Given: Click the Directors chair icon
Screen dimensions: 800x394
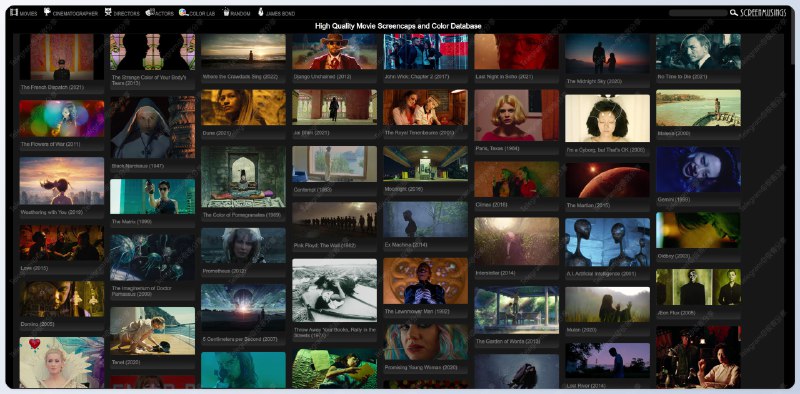Looking at the screenshot, I should [108, 12].
